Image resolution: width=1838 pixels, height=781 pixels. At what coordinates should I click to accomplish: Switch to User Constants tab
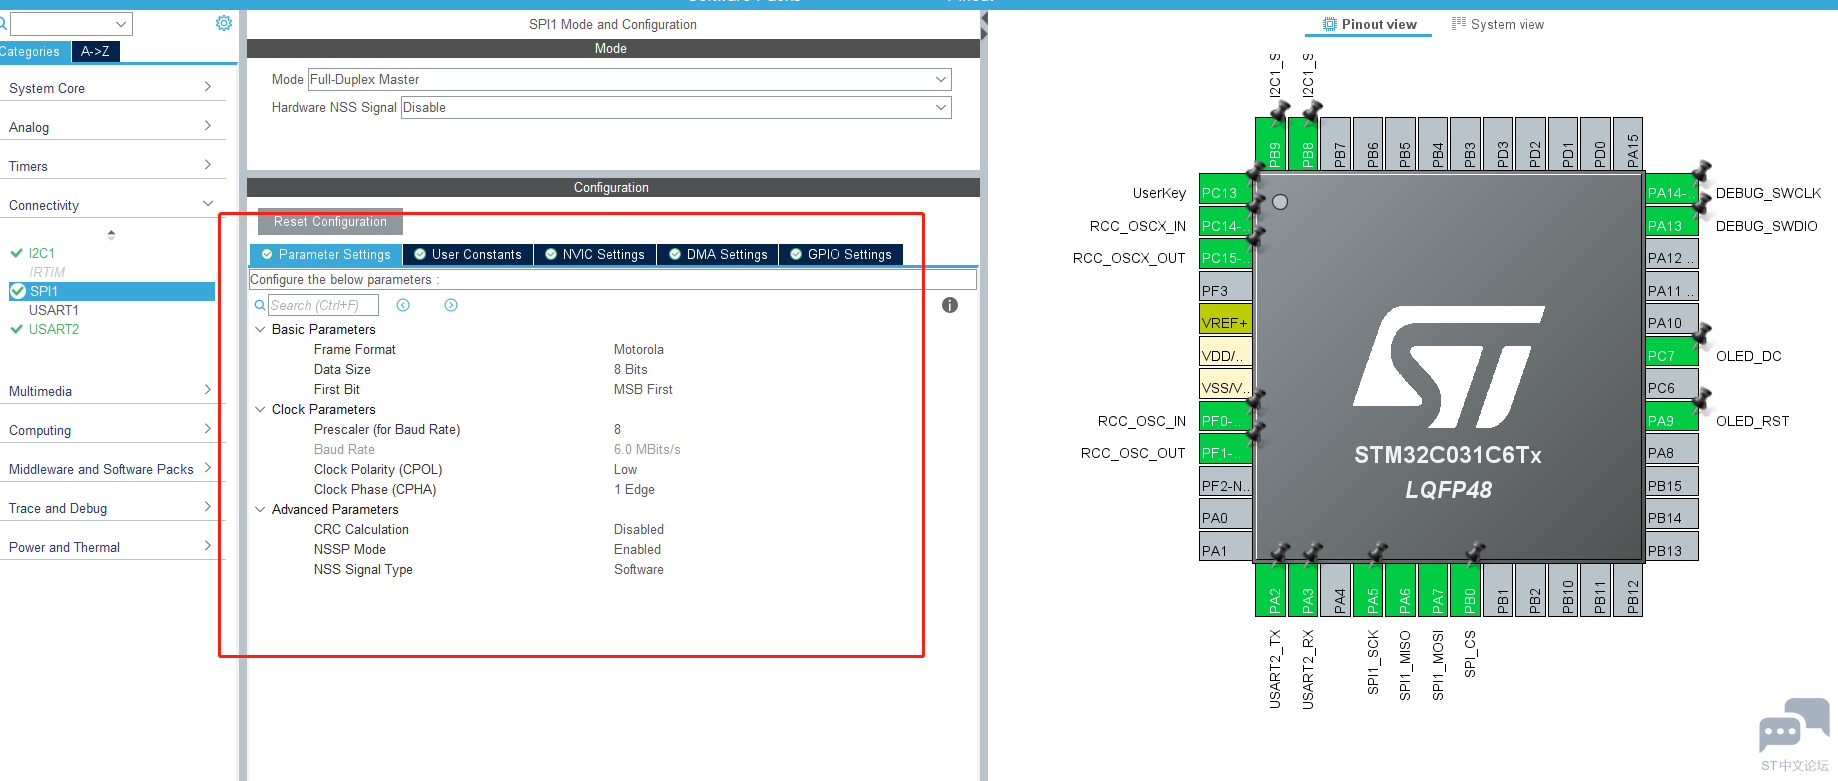coord(468,255)
